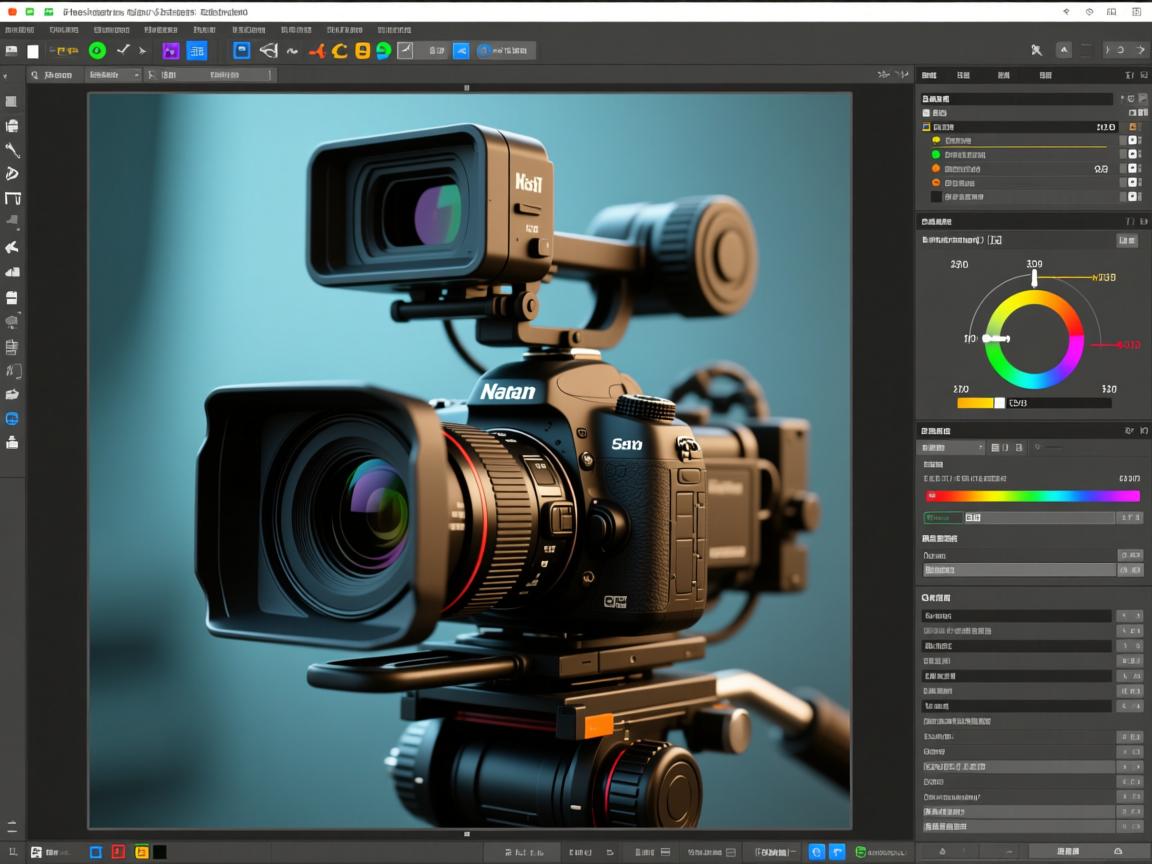
Task: Toggle the checkbox on the black-square layer row
Action: tap(1133, 197)
